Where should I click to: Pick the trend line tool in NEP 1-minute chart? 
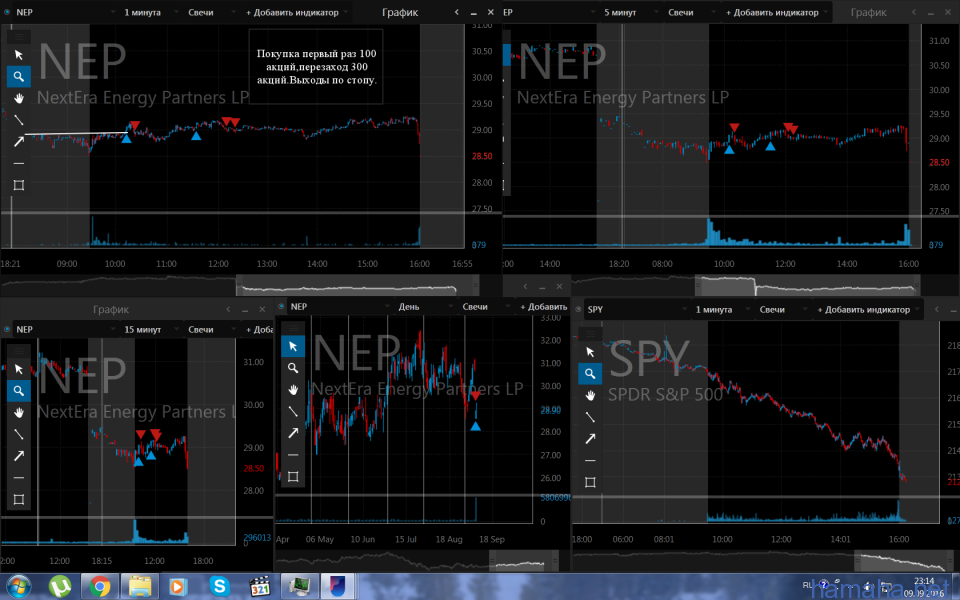19,120
